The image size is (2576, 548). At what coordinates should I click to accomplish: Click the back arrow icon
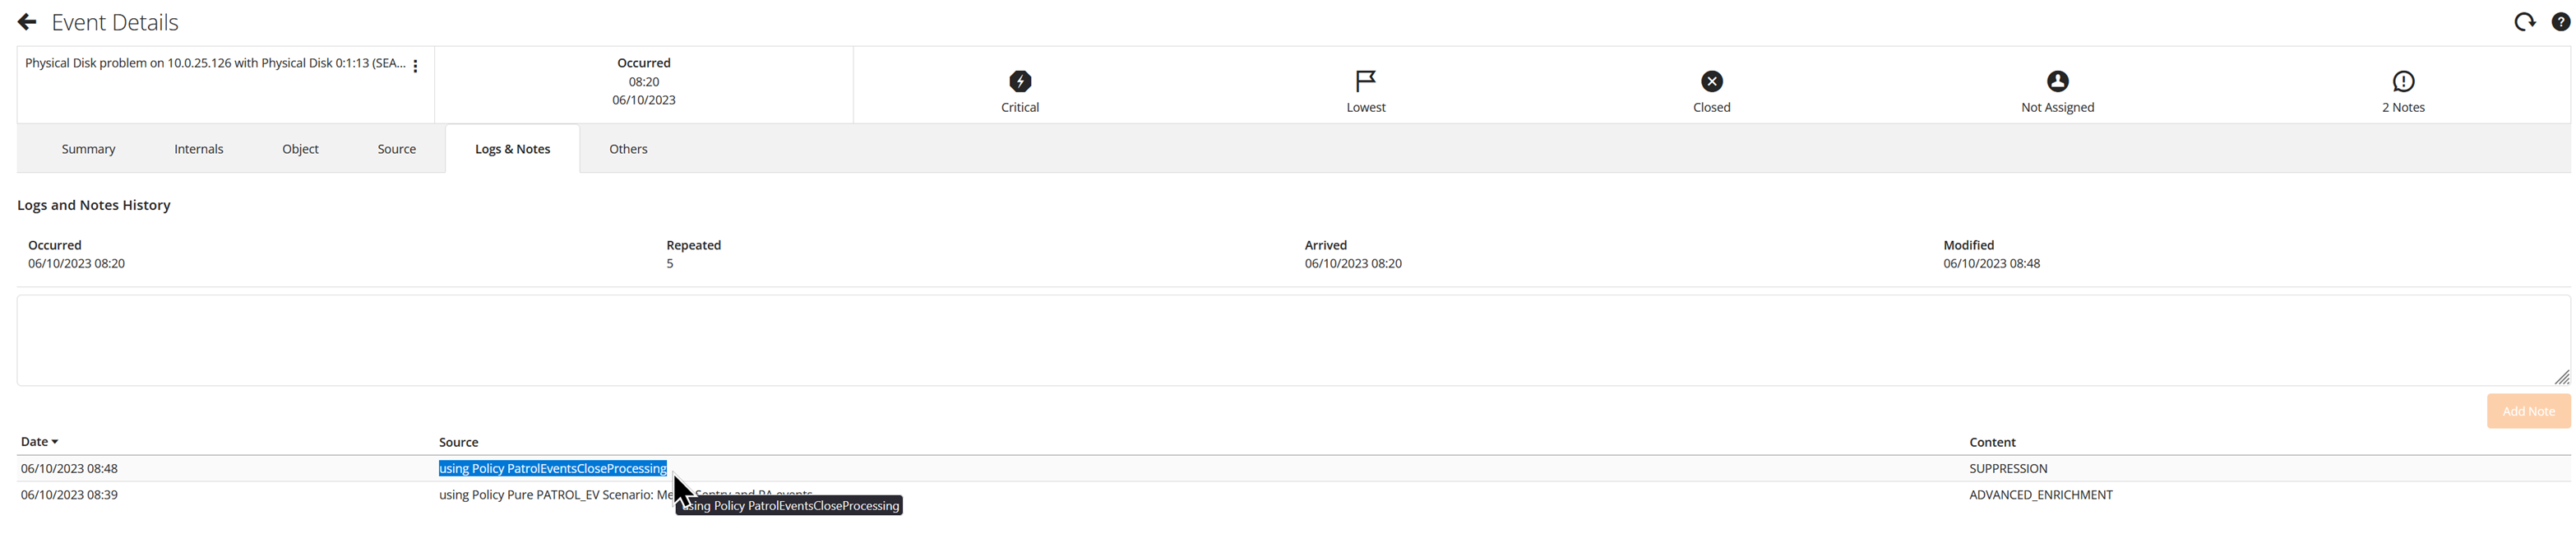(x=27, y=22)
